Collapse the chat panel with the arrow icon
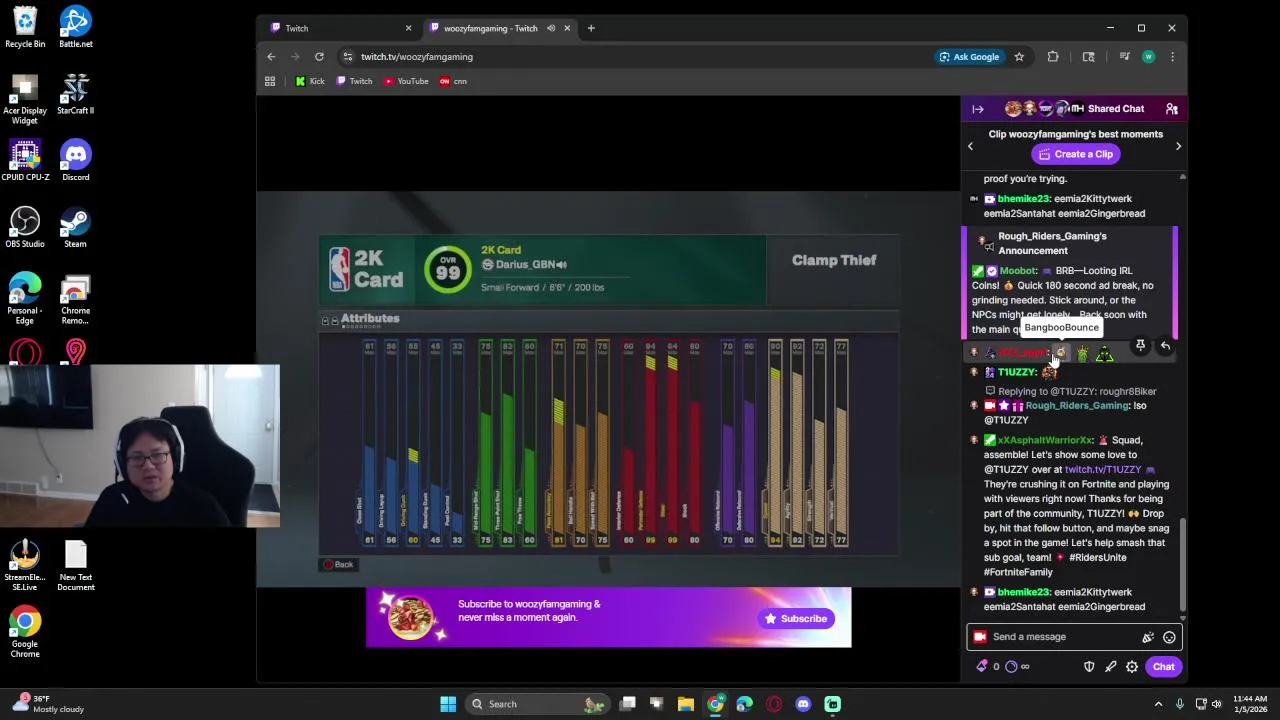Viewport: 1280px width, 720px height. tap(978, 109)
